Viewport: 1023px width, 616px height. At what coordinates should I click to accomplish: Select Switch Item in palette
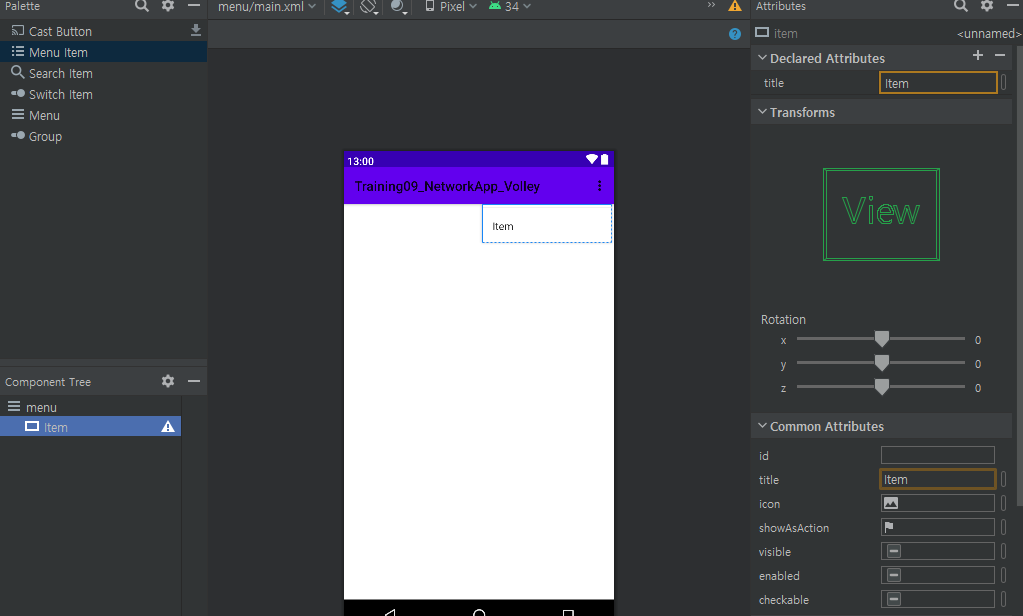[60, 95]
